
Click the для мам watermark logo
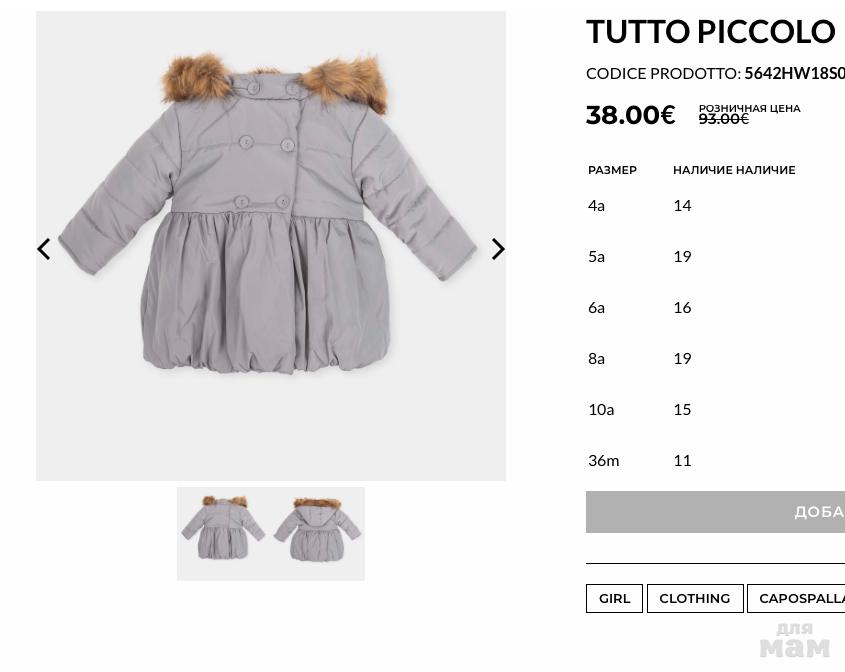[794, 640]
